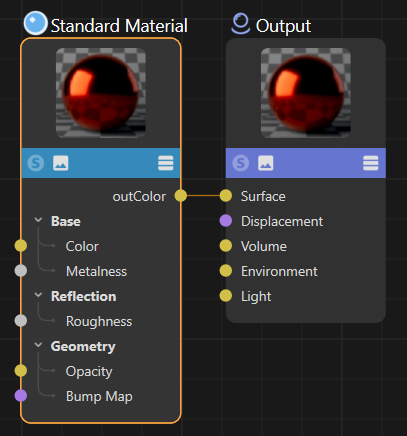Image resolution: width=407 pixels, height=436 pixels.
Task: Select the purple Displacement input port
Action: (x=226, y=221)
